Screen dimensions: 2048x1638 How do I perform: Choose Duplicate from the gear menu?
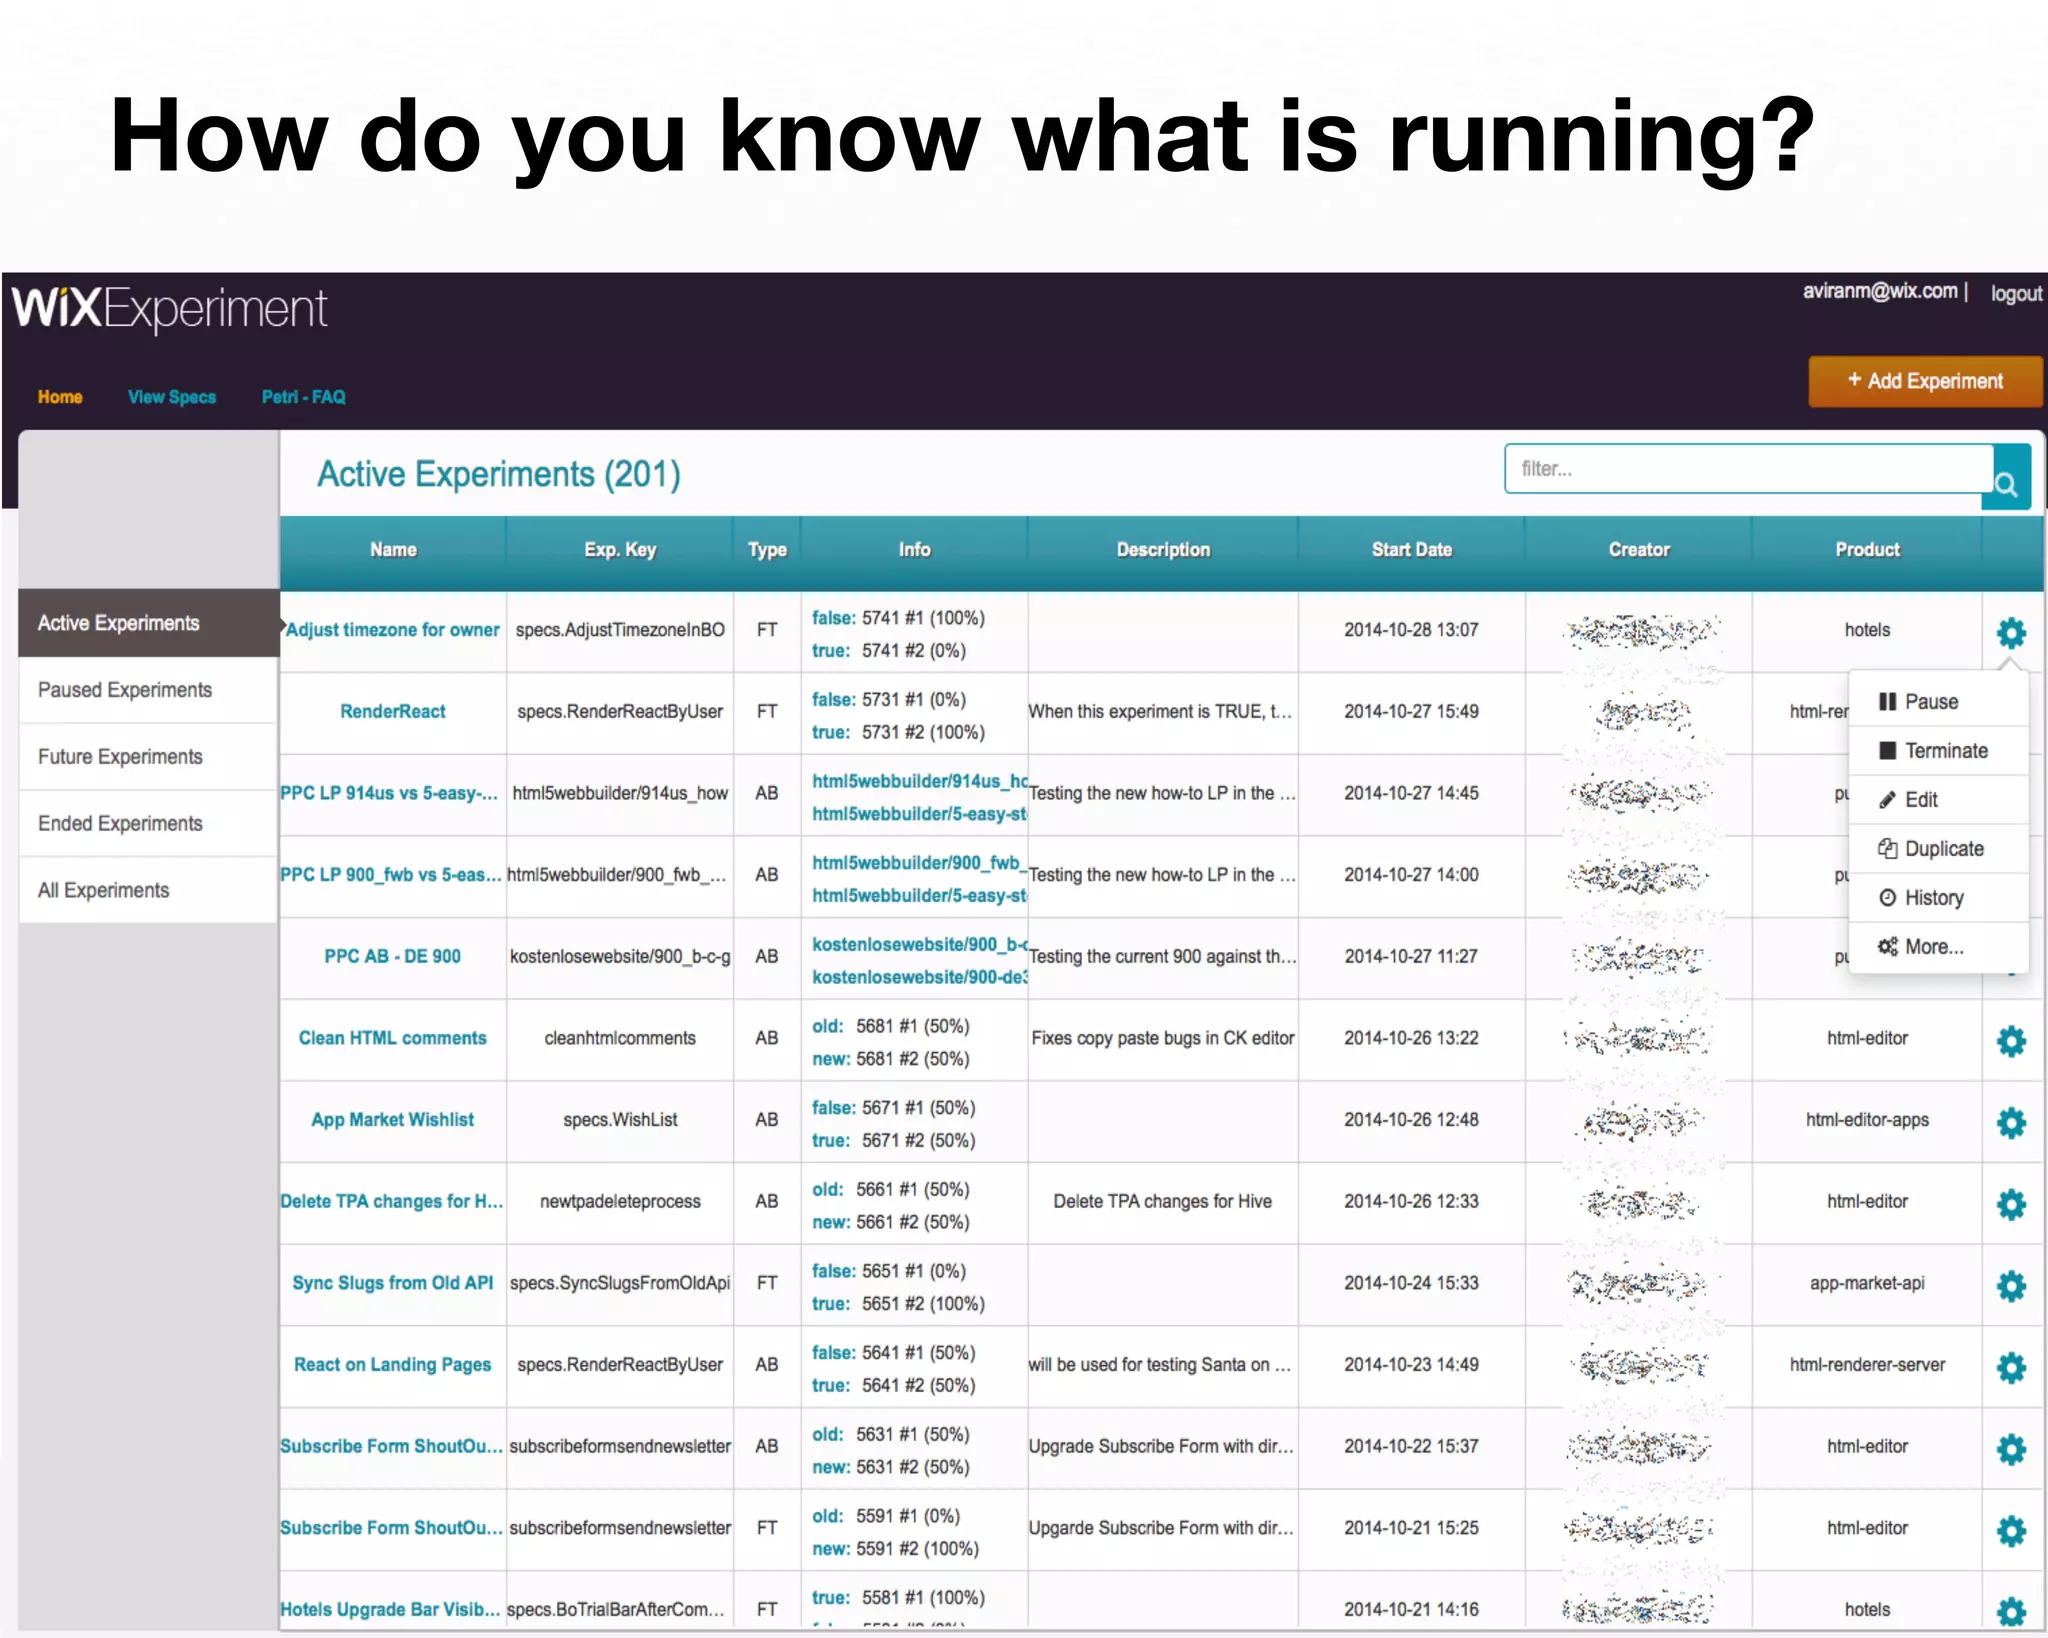coord(1938,848)
